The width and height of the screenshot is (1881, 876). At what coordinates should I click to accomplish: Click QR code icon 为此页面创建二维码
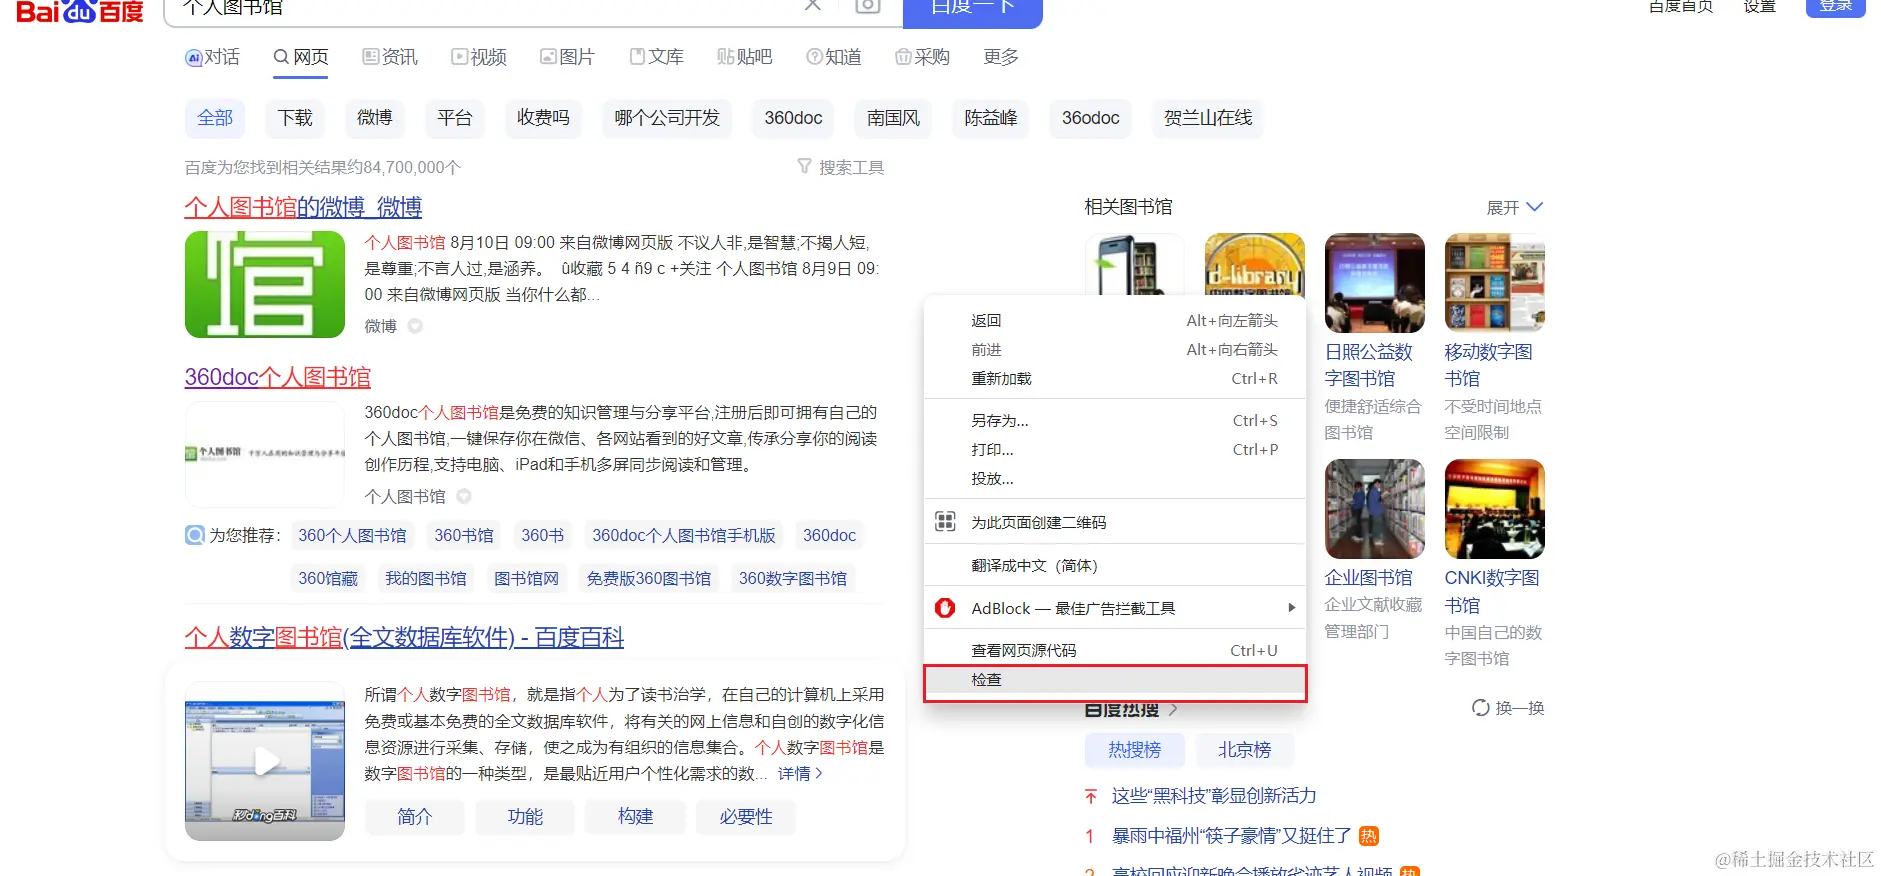[945, 521]
